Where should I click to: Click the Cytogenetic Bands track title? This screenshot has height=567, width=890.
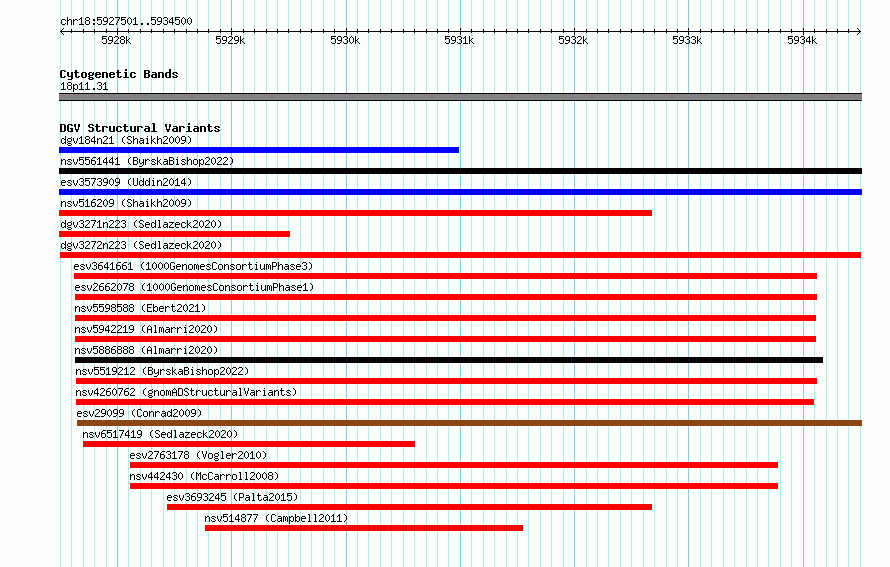point(119,74)
